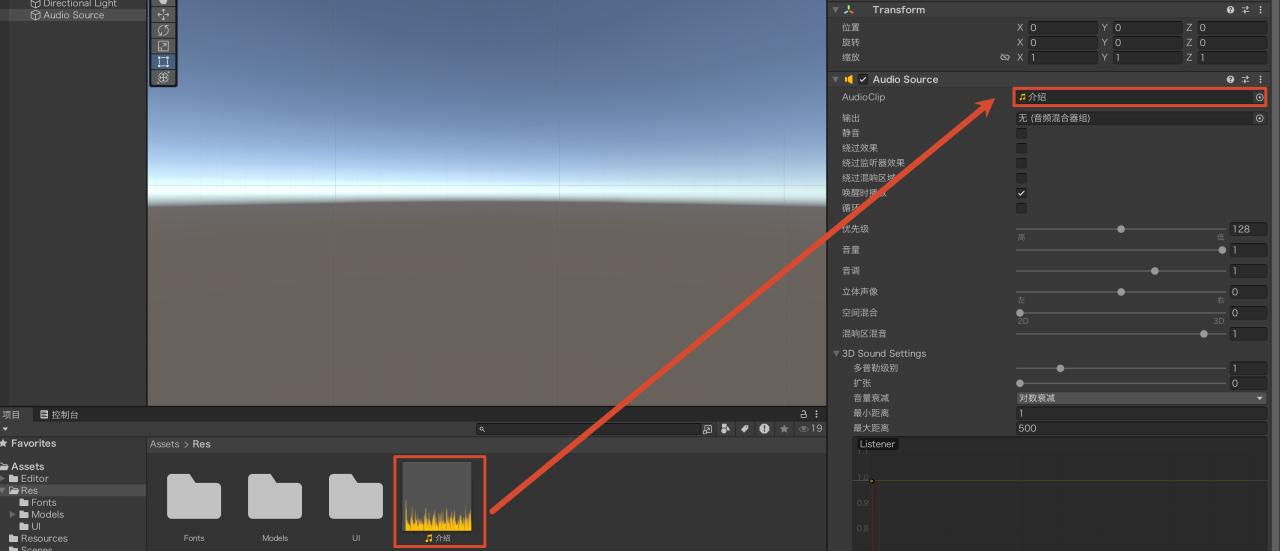The height and width of the screenshot is (551, 1280).
Task: Click the Audio Source speaker component icon
Action: click(x=849, y=79)
